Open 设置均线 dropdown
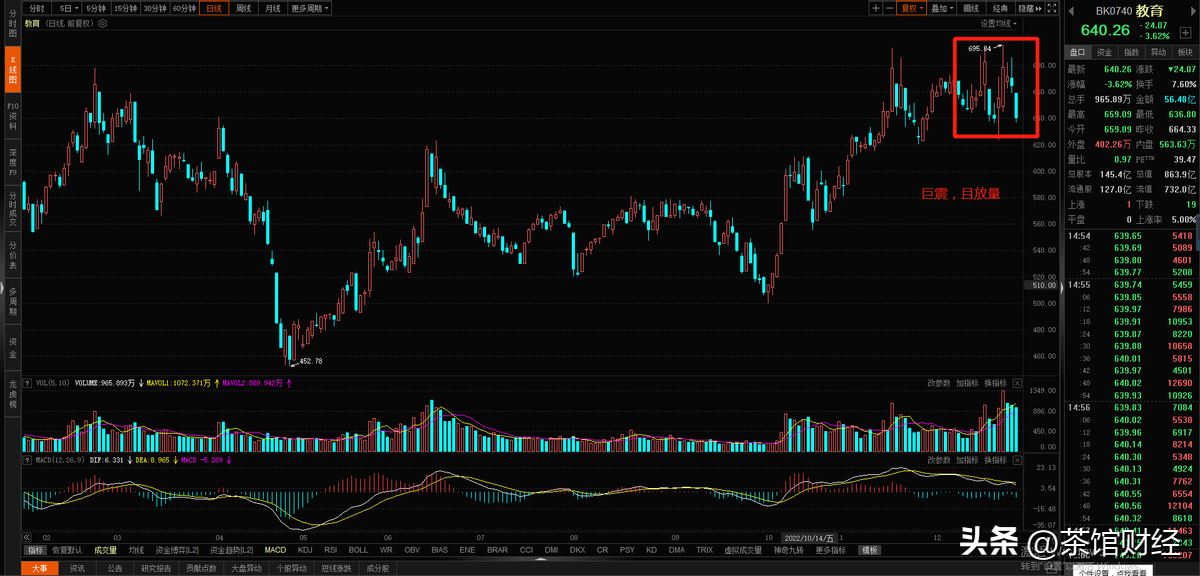 point(999,23)
